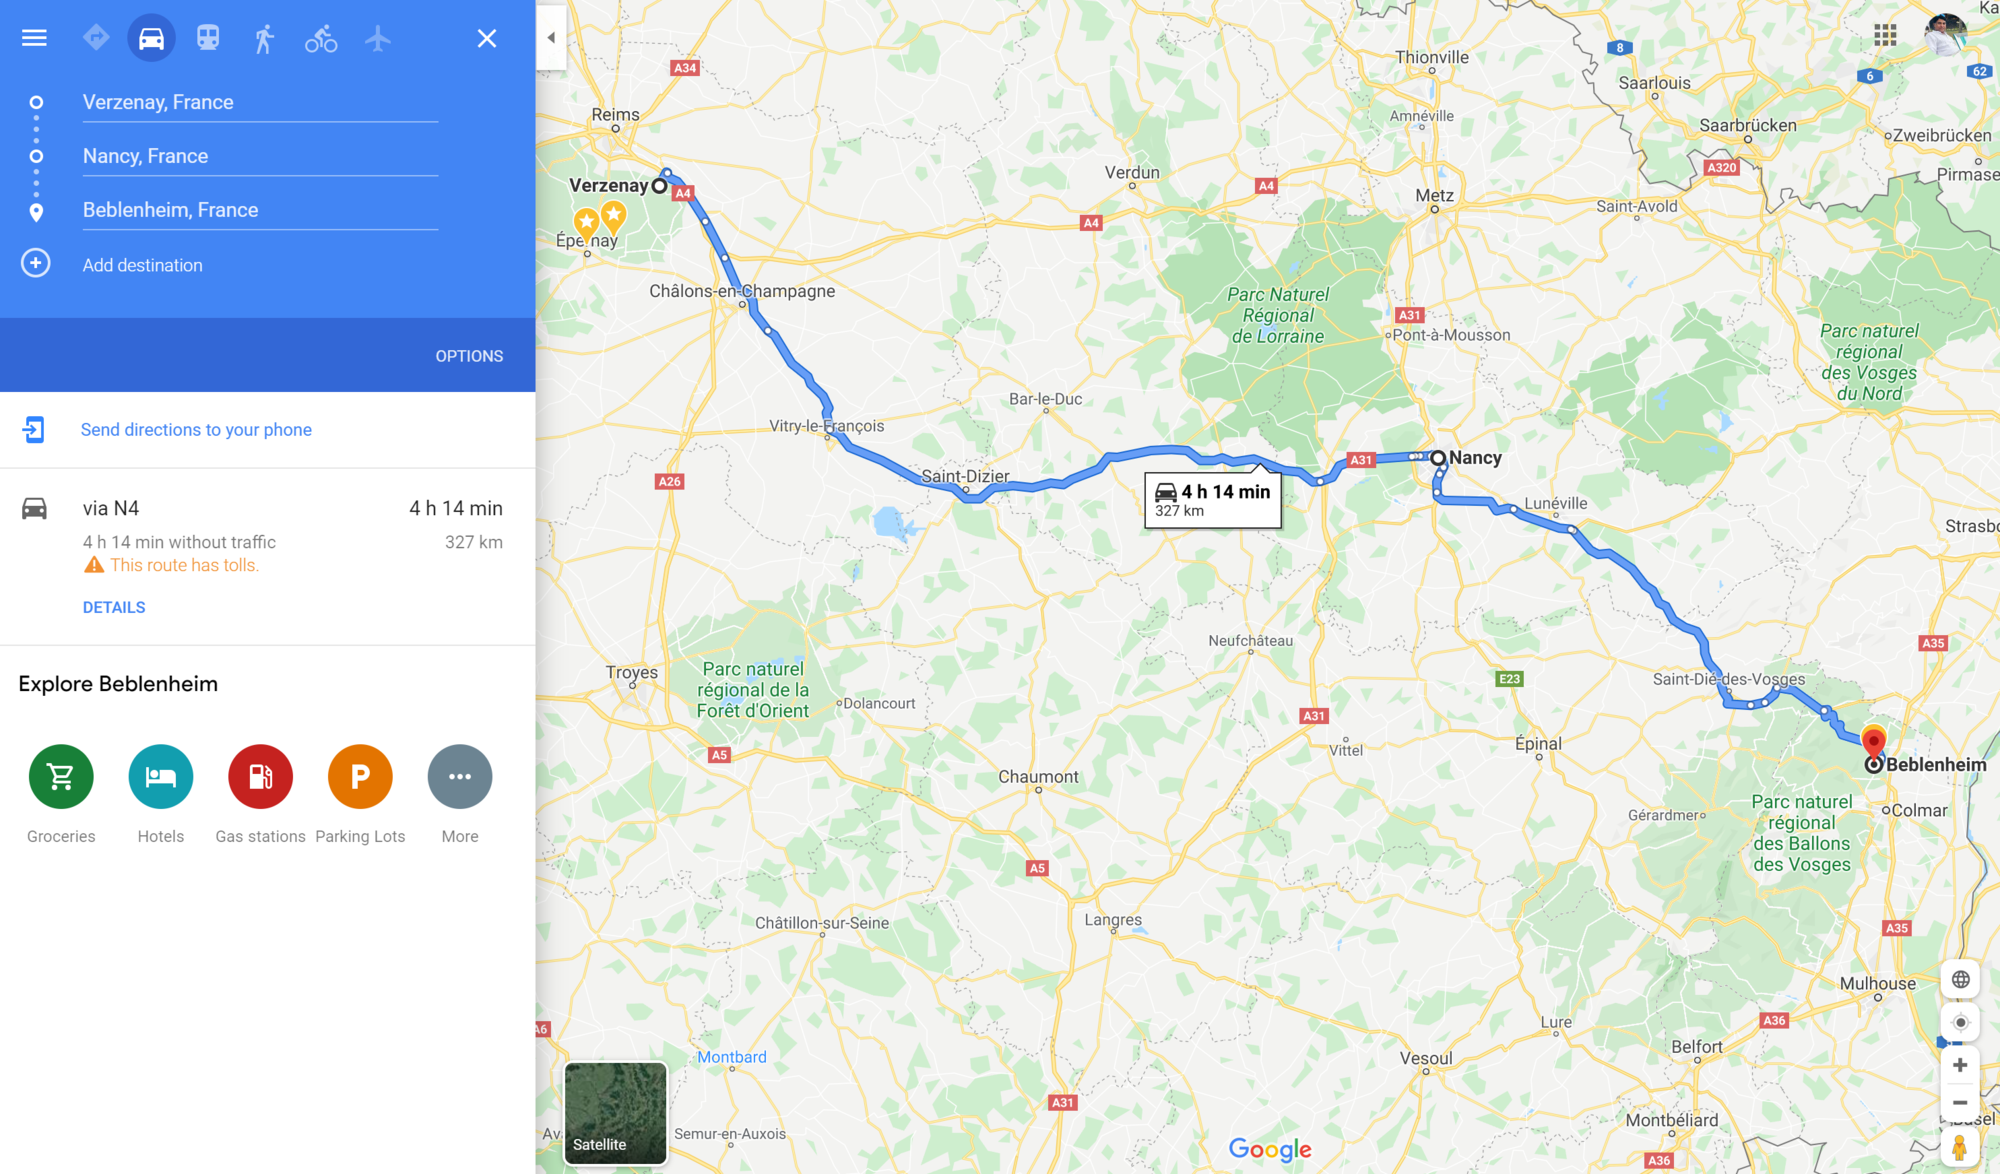Toggle globe view mode
This screenshot has height=1174, width=2000.
pyautogui.click(x=1960, y=979)
